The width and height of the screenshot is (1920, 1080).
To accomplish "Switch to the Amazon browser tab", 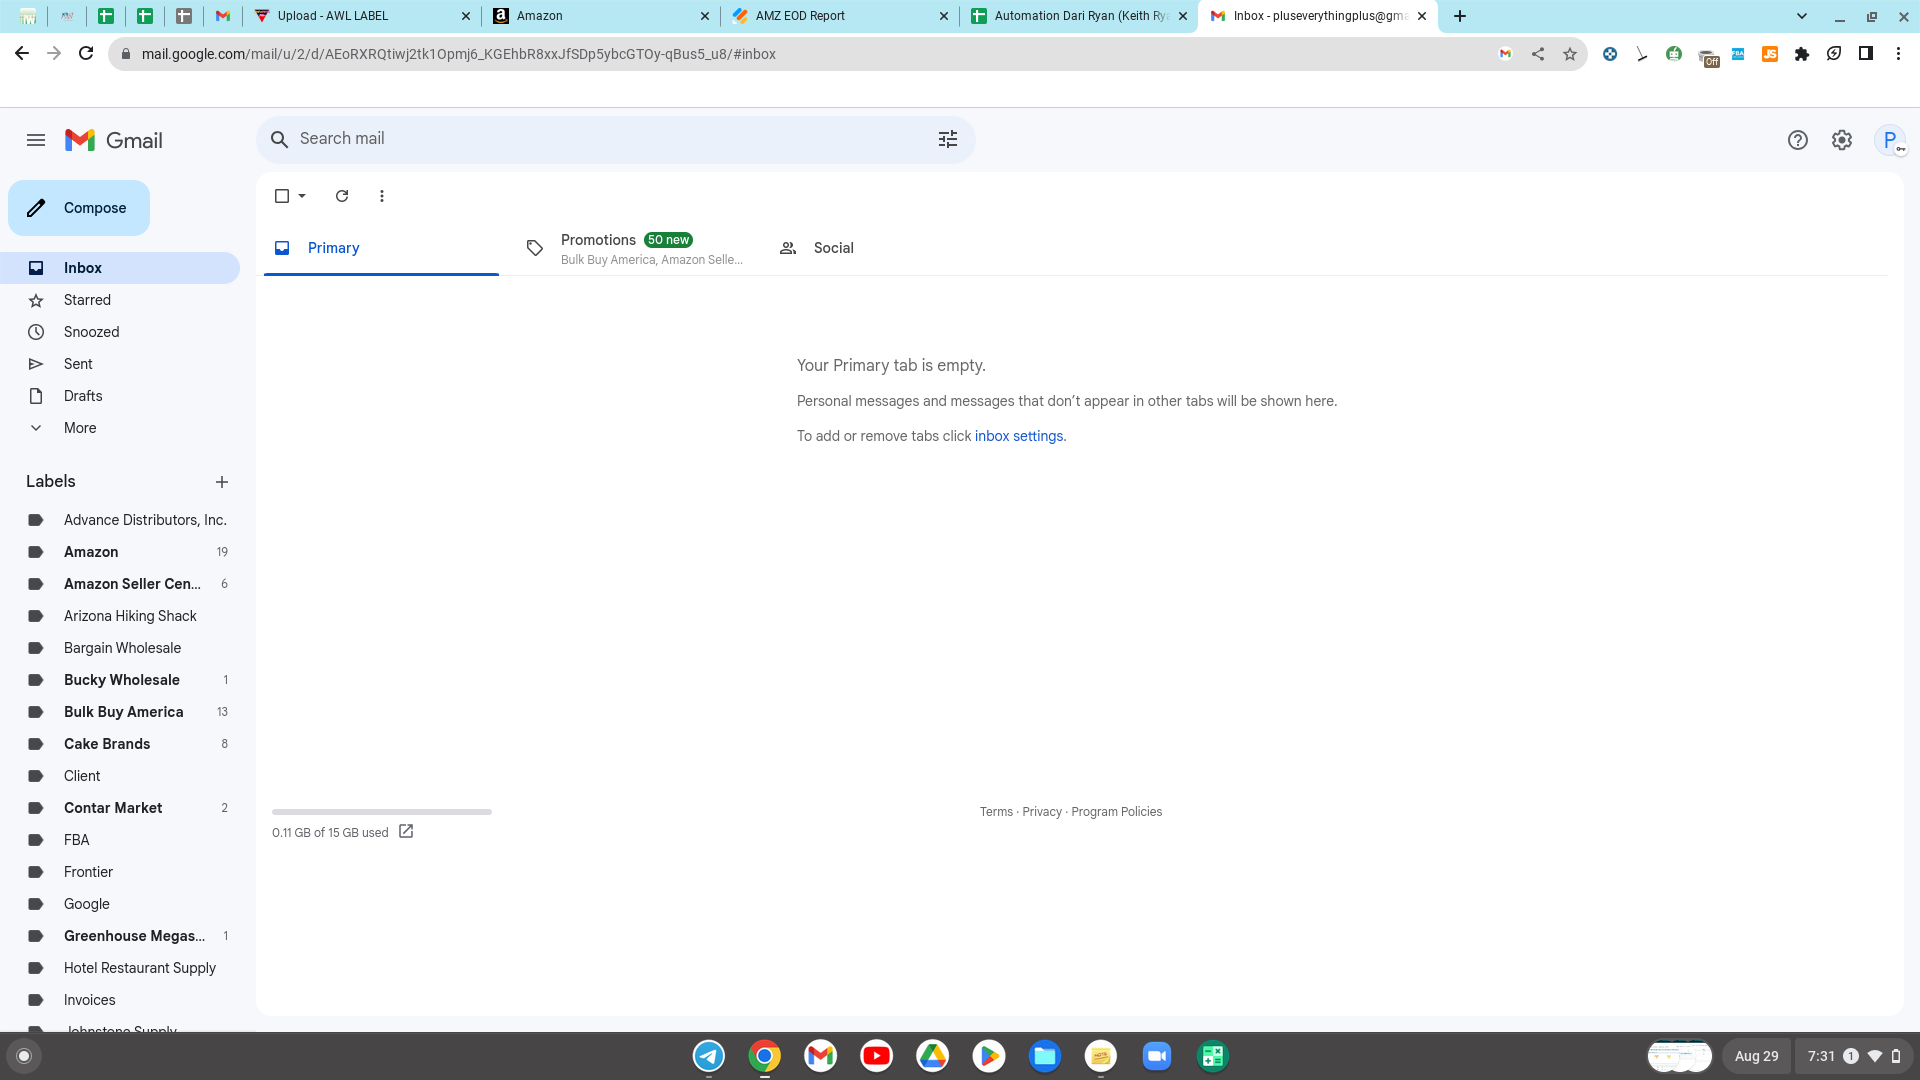I will click(600, 16).
